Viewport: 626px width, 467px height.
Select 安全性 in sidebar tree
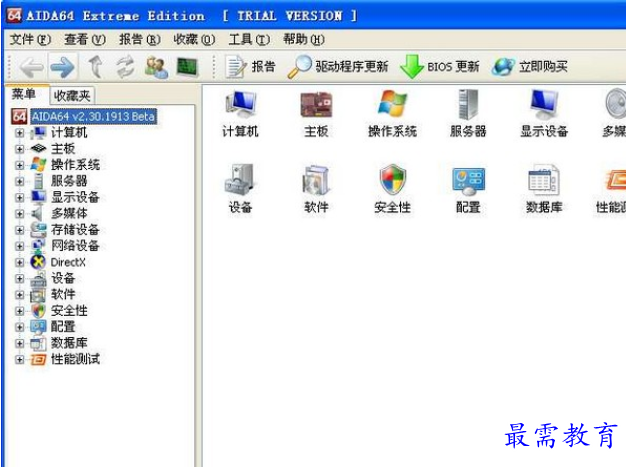pos(69,311)
